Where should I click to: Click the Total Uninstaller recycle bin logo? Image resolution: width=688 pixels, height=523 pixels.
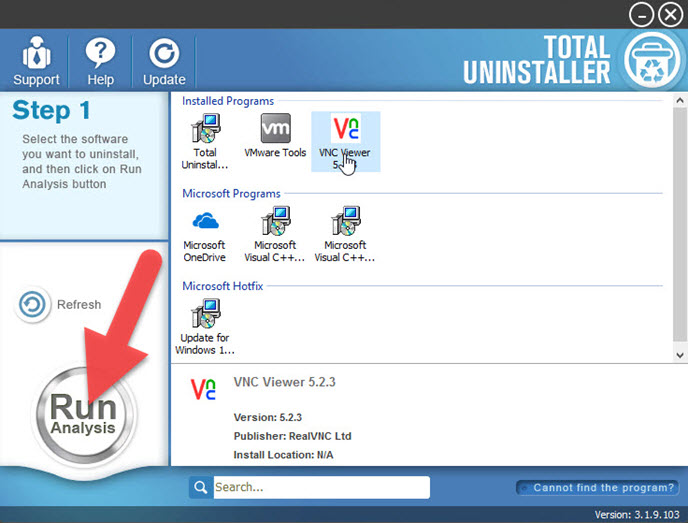(652, 59)
